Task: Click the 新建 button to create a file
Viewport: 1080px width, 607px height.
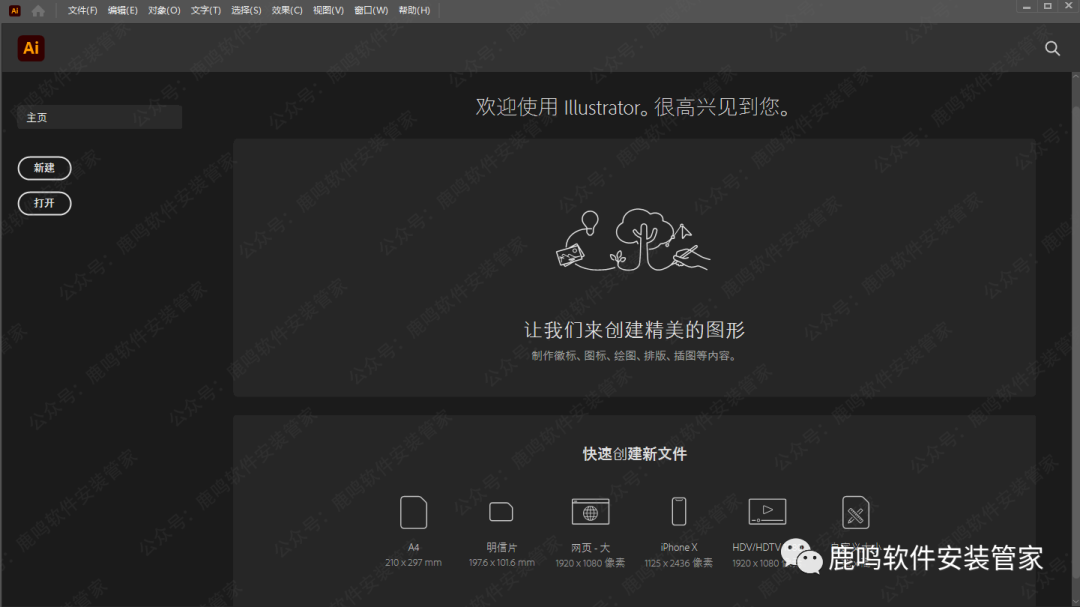Action: coord(44,168)
